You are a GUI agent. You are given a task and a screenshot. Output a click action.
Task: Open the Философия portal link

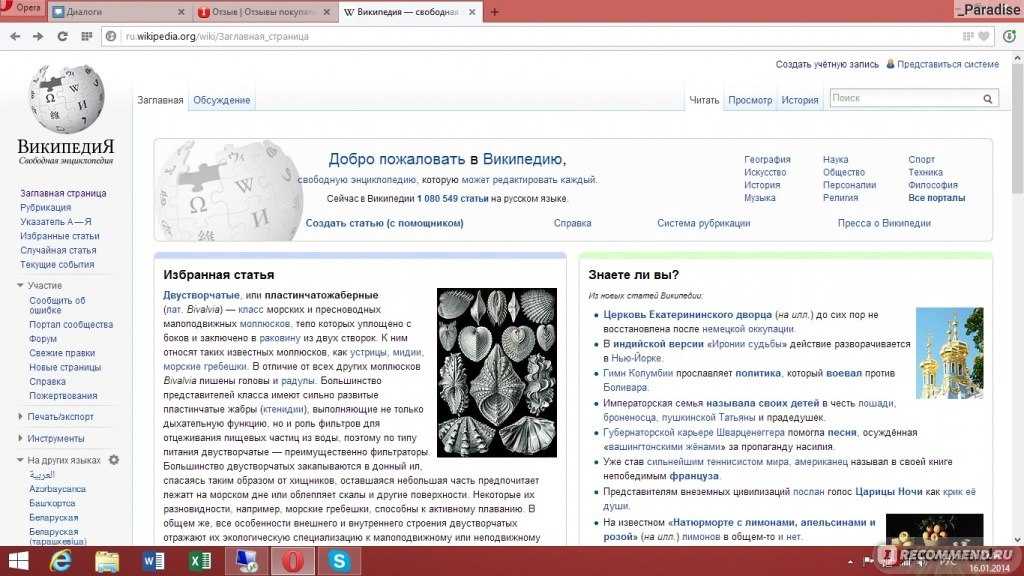(x=933, y=185)
